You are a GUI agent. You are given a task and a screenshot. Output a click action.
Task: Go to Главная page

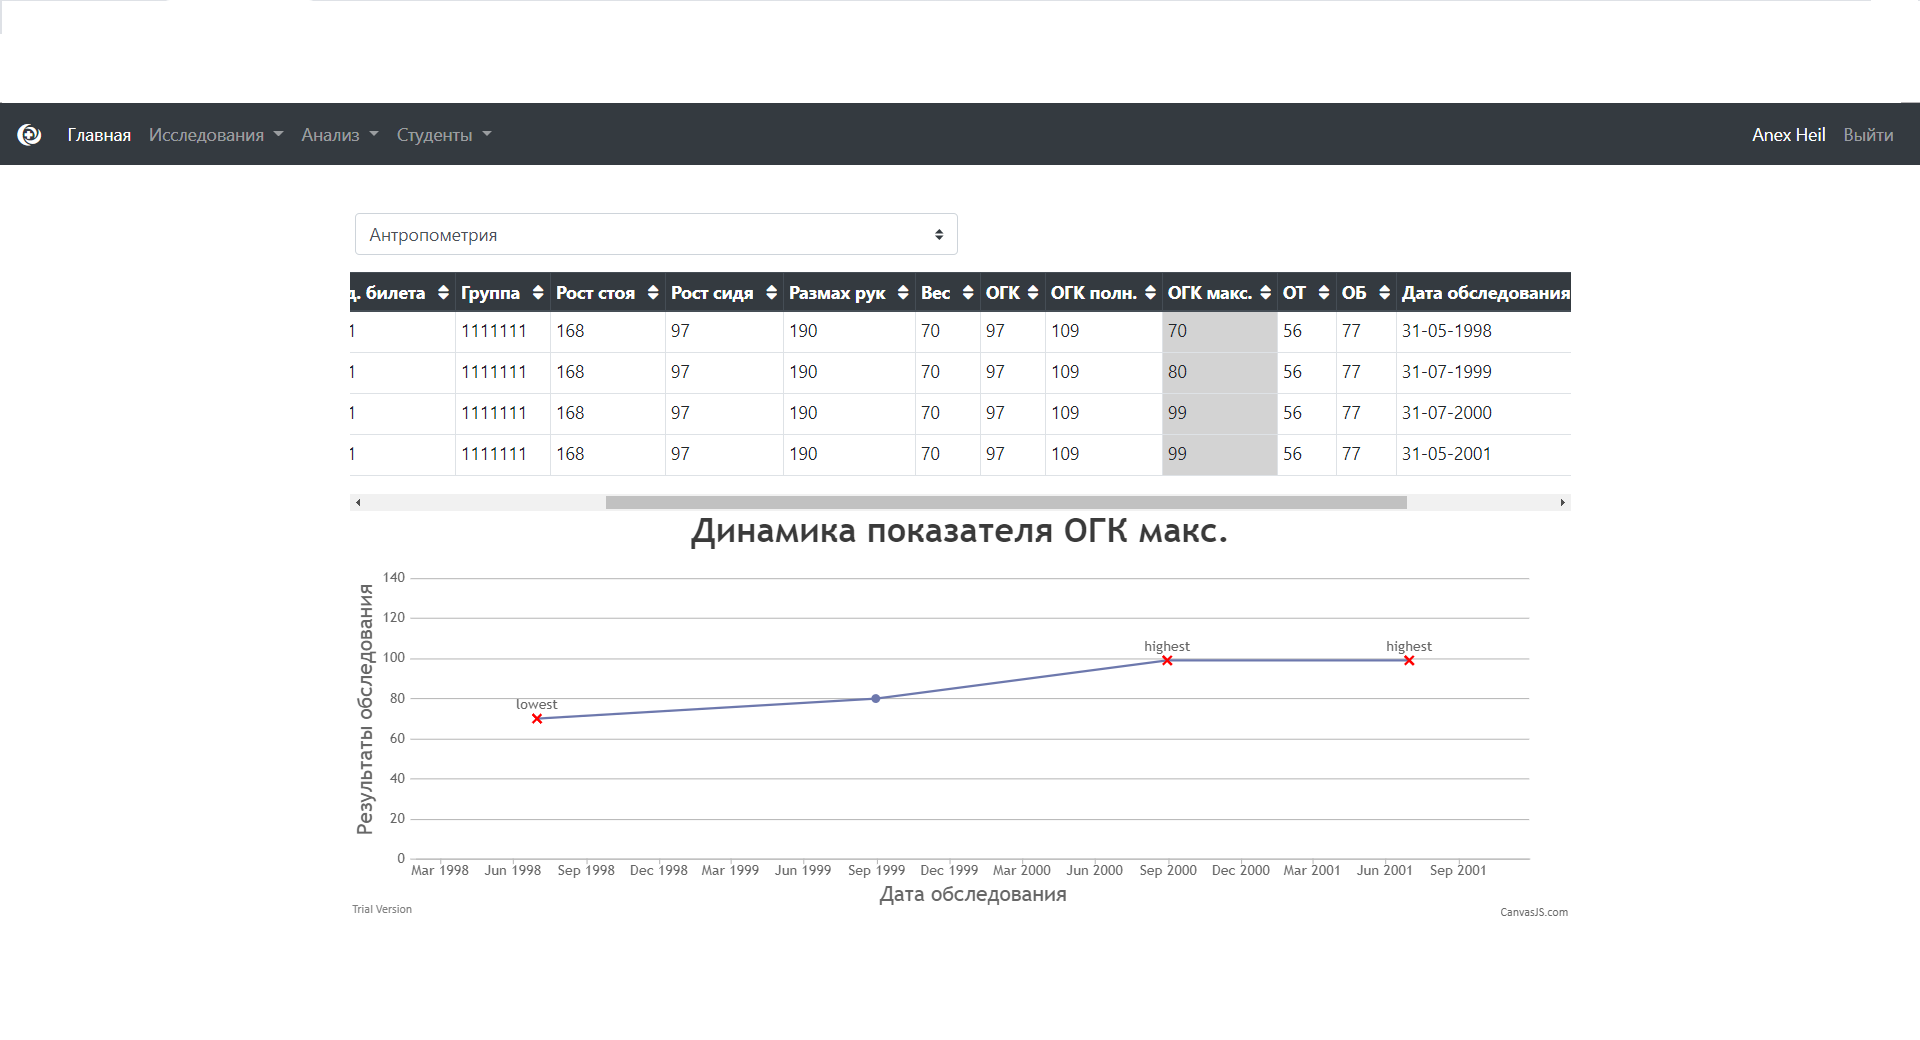(99, 135)
